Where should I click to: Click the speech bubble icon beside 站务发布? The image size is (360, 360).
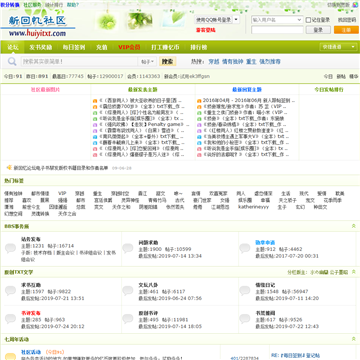(10, 248)
